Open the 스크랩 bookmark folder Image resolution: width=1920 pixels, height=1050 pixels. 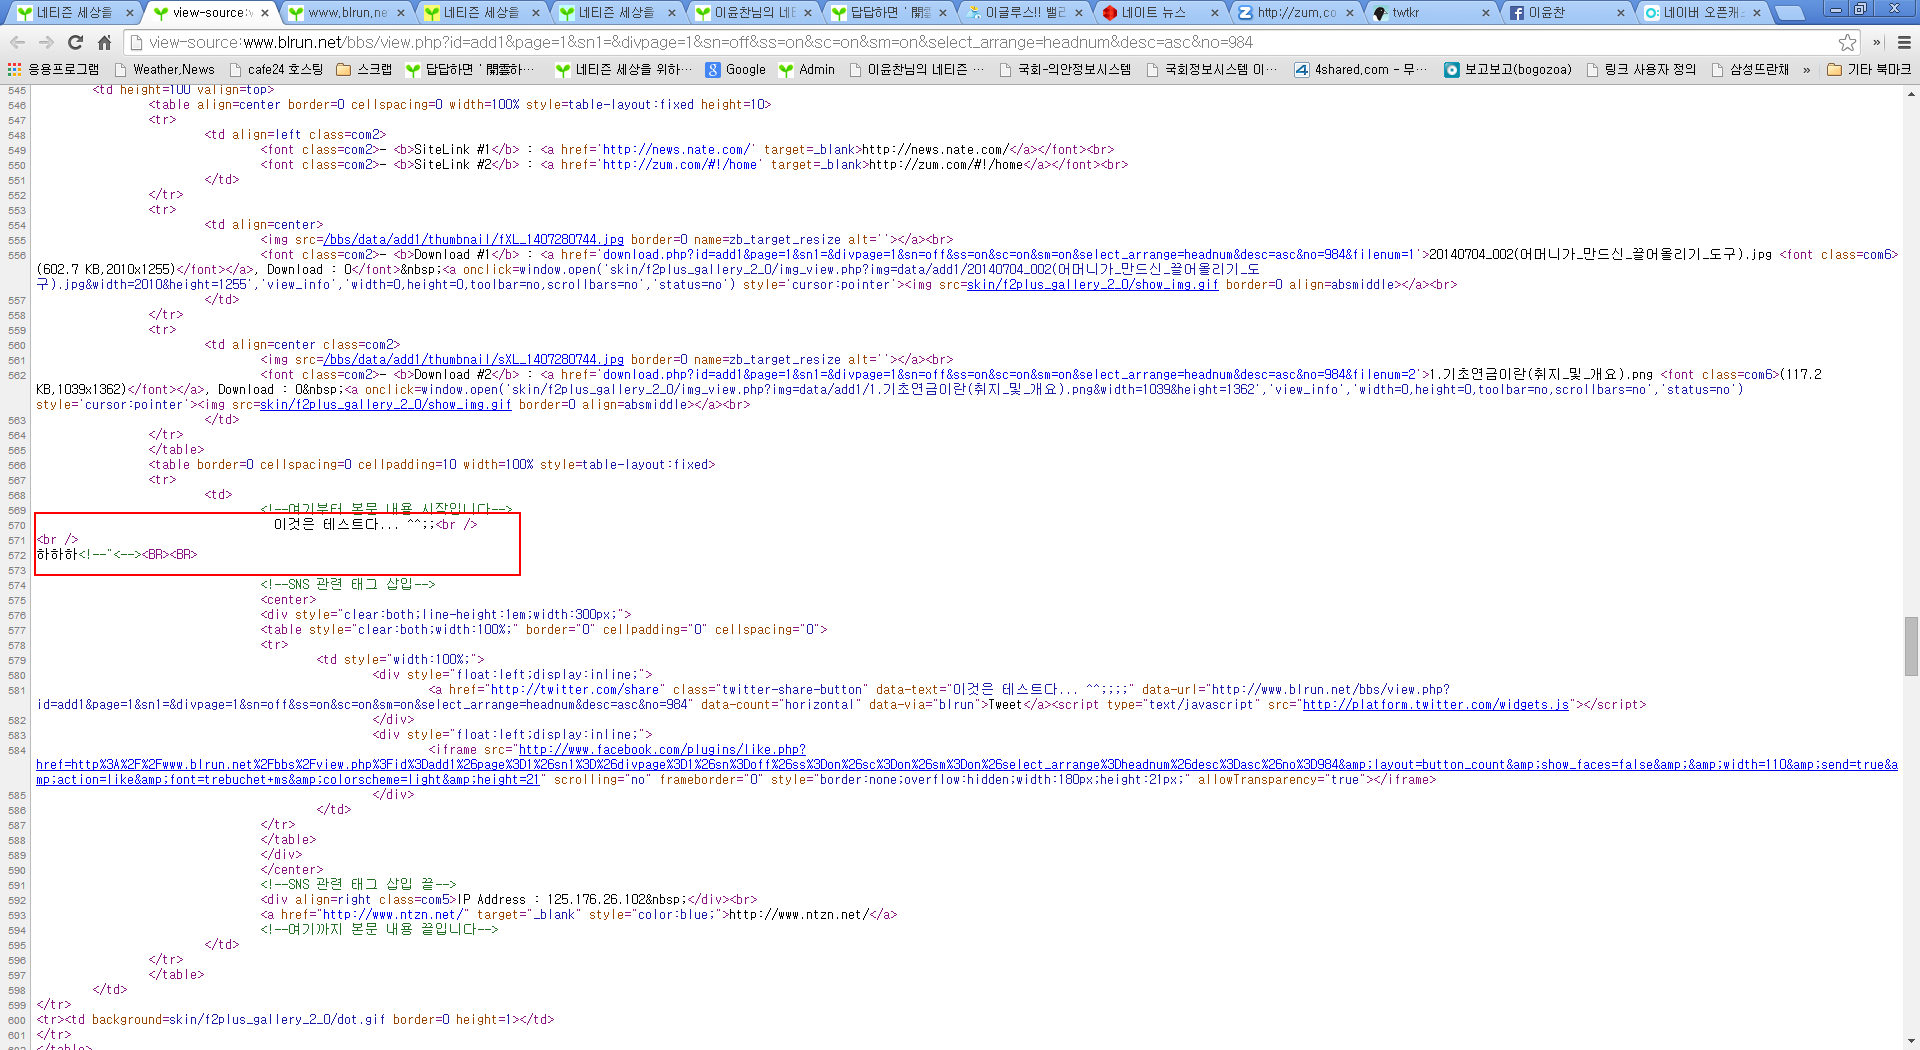coord(364,69)
